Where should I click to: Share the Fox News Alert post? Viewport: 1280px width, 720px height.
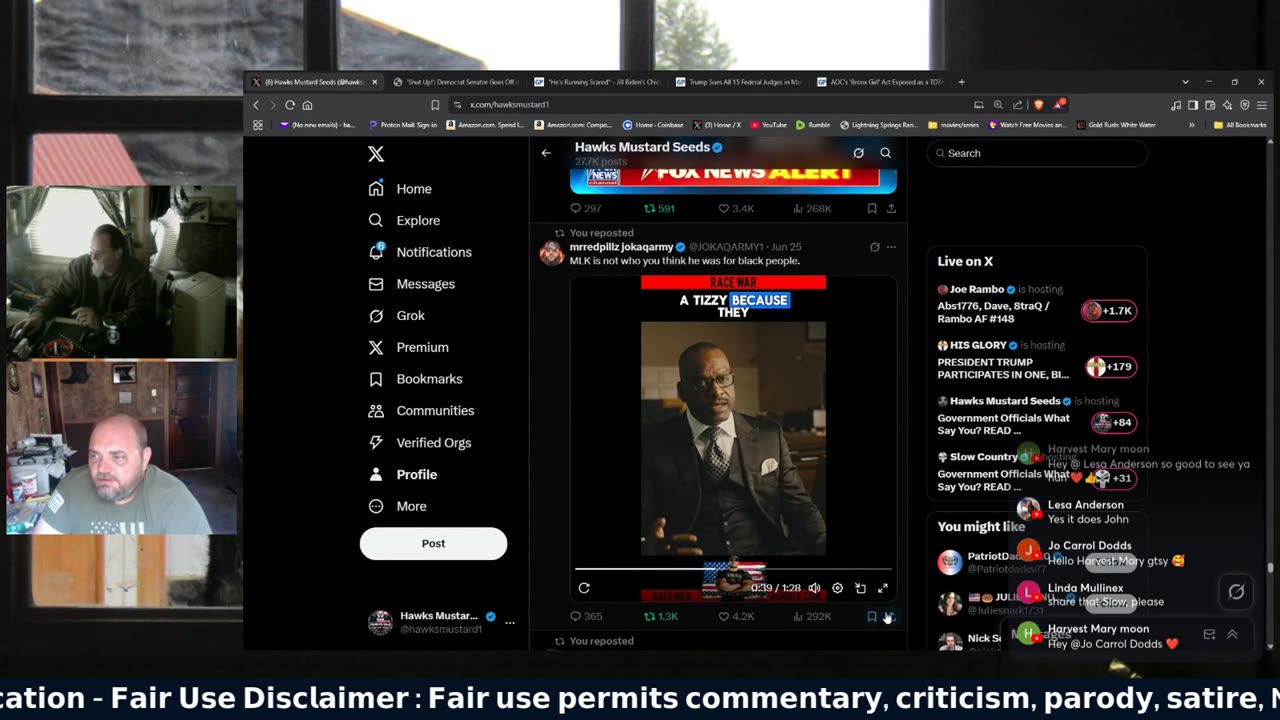point(891,209)
